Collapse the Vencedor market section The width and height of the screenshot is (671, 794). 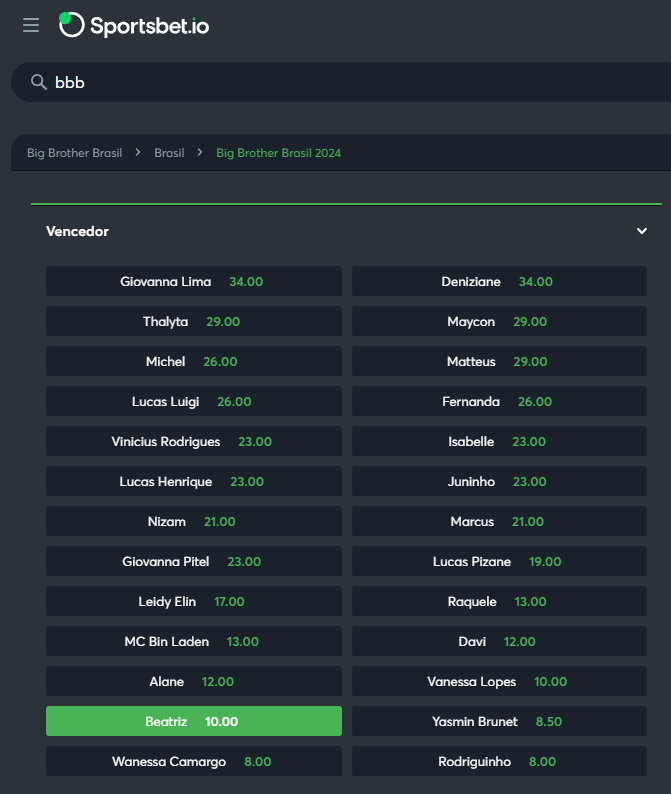642,231
